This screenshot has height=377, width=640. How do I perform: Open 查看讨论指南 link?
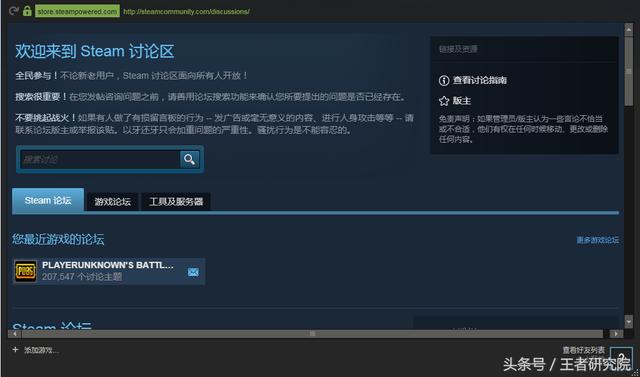pos(480,80)
